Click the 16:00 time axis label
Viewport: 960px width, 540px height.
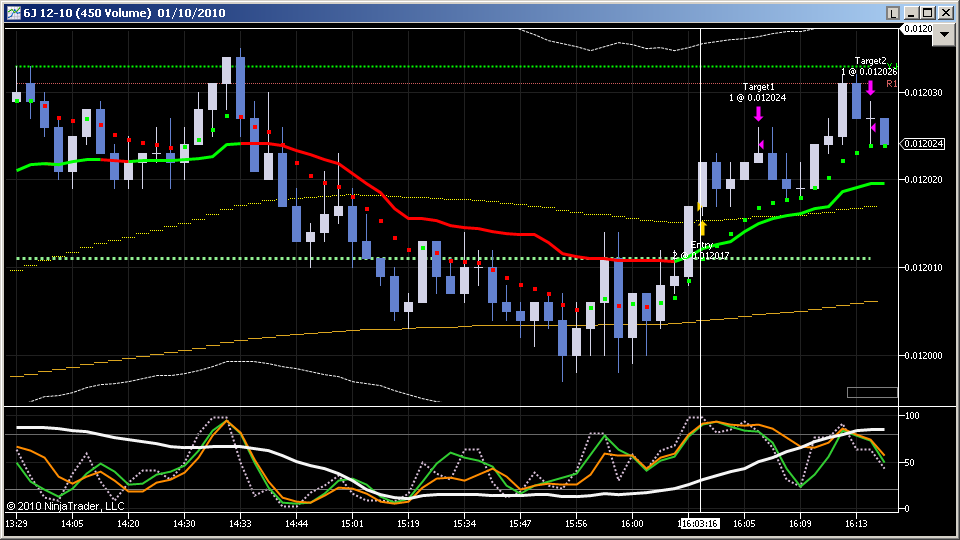(632, 523)
